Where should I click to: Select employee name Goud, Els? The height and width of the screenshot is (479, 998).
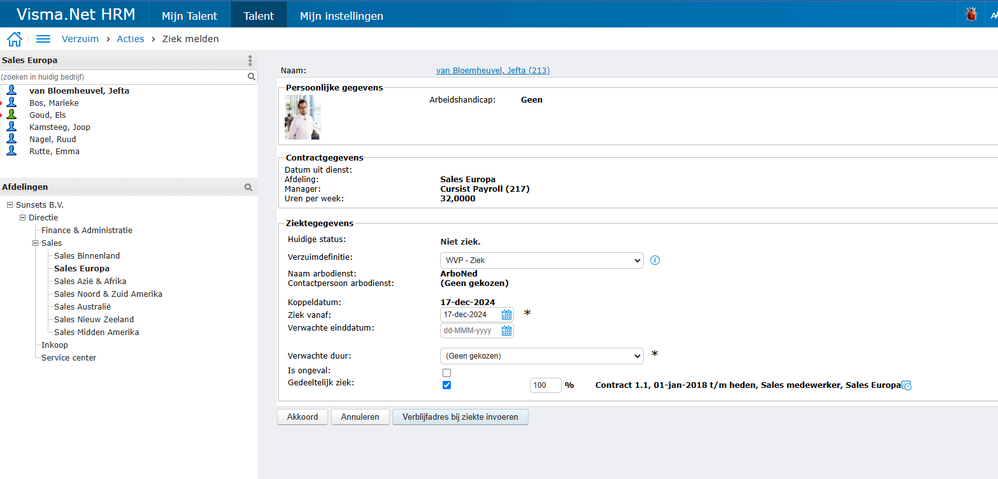pos(48,115)
